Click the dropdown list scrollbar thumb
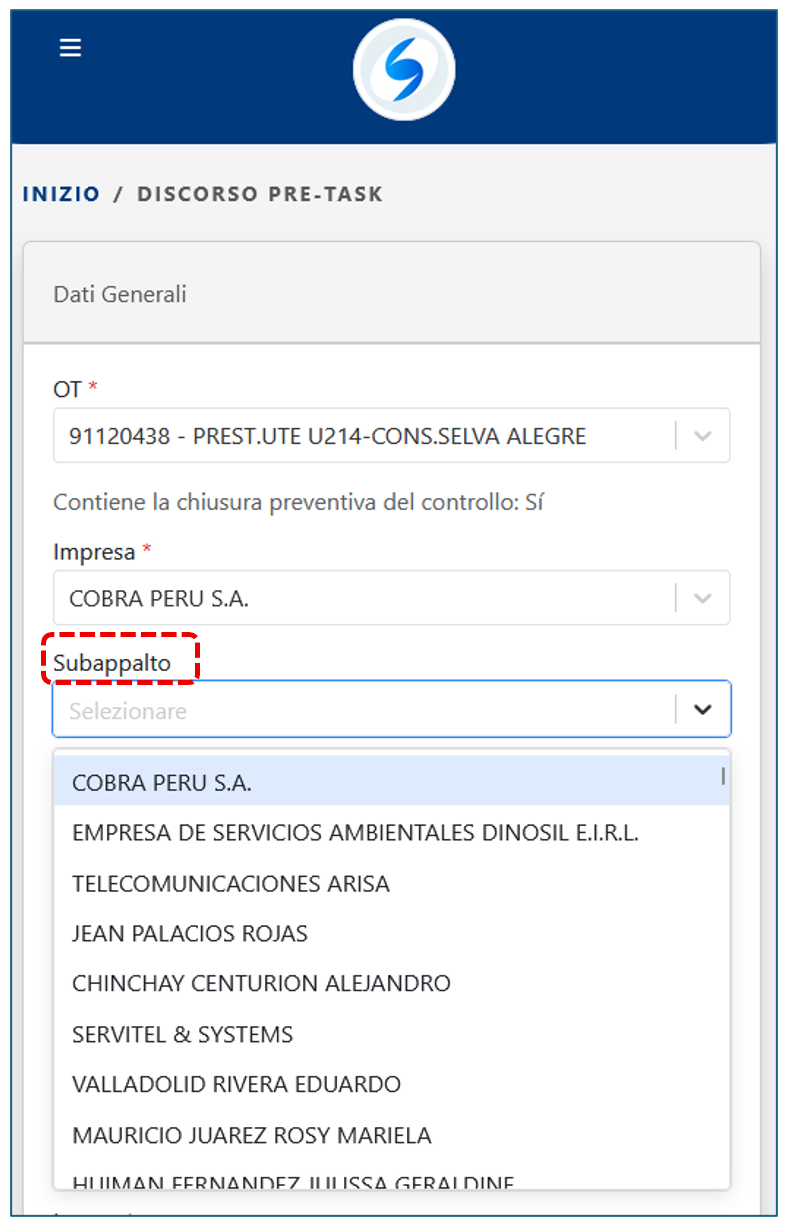The height and width of the screenshot is (1228, 788). pyautogui.click(x=723, y=775)
